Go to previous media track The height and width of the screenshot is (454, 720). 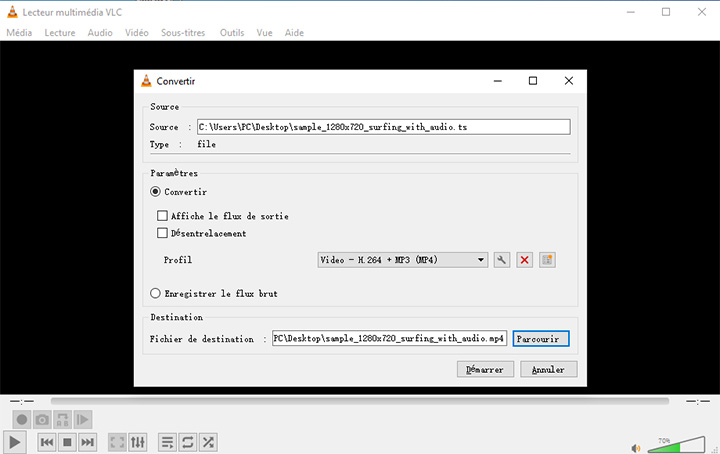pos(47,442)
